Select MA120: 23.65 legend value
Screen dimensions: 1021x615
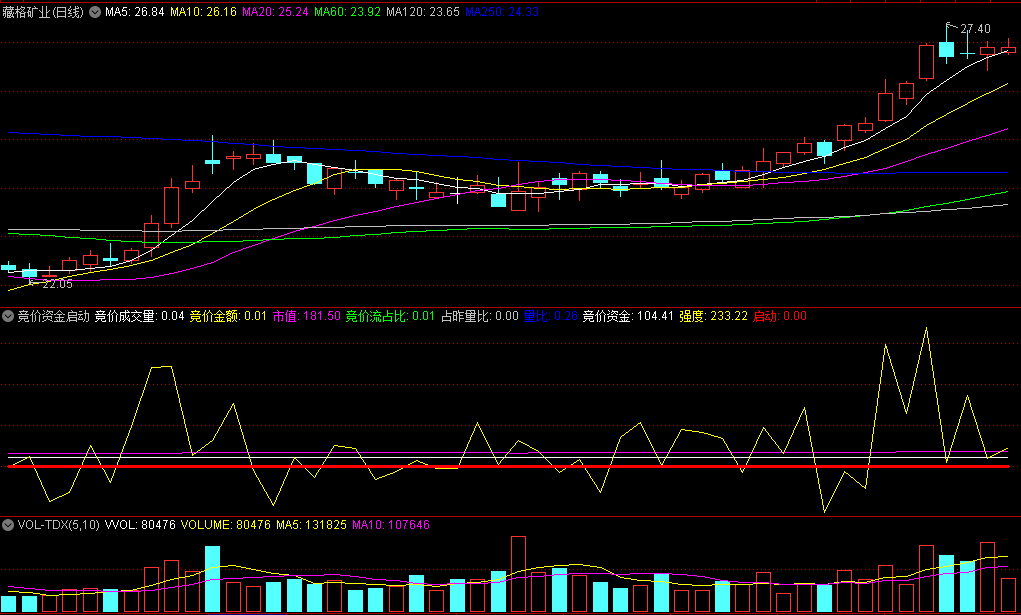(x=423, y=12)
